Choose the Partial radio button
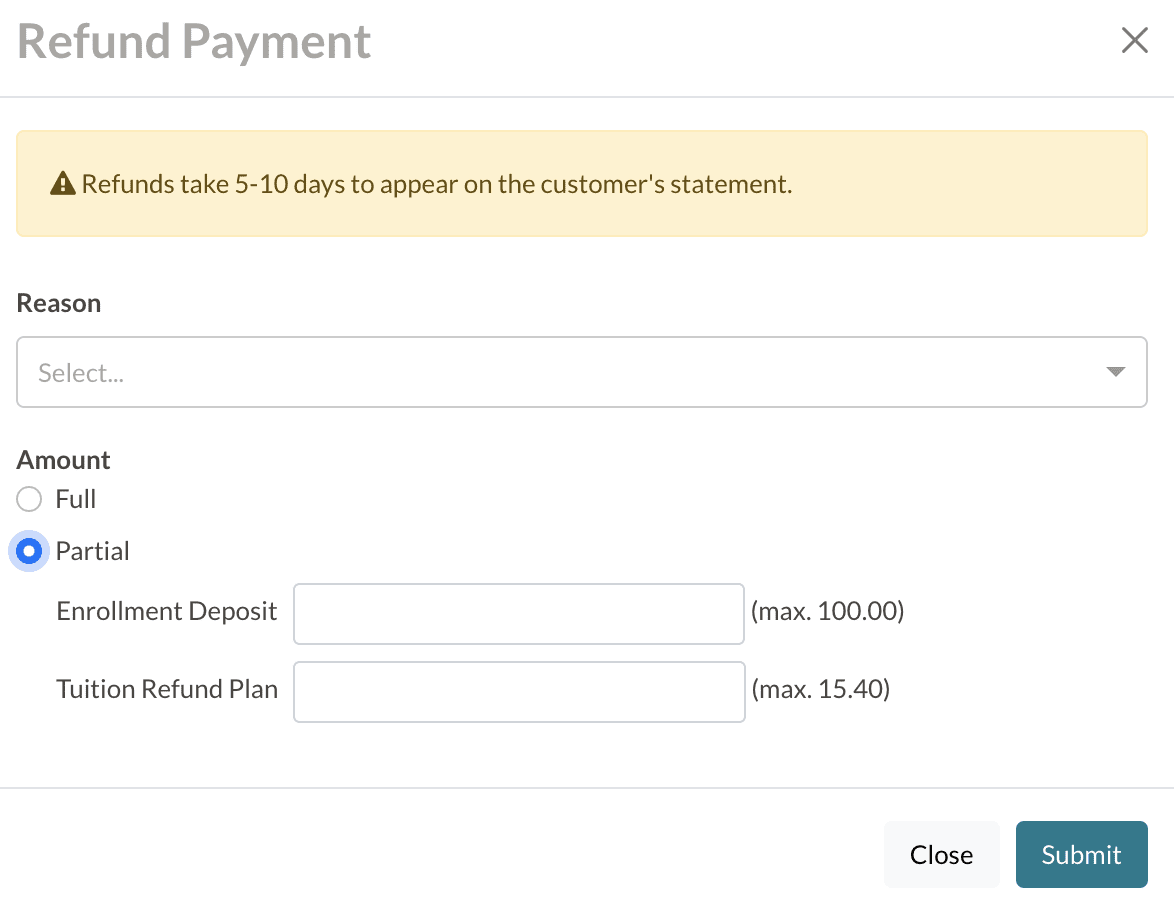1174x914 pixels. coord(29,551)
